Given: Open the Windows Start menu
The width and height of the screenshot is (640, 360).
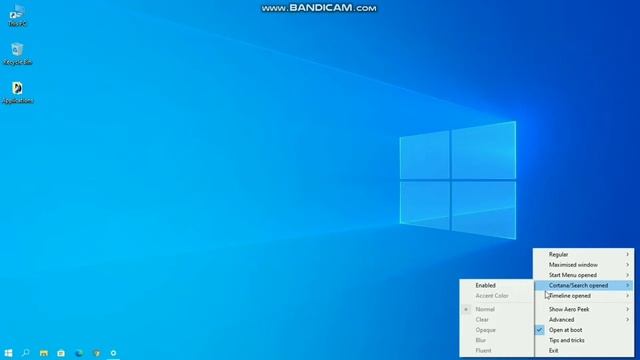Looking at the screenshot, I should 8,353.
